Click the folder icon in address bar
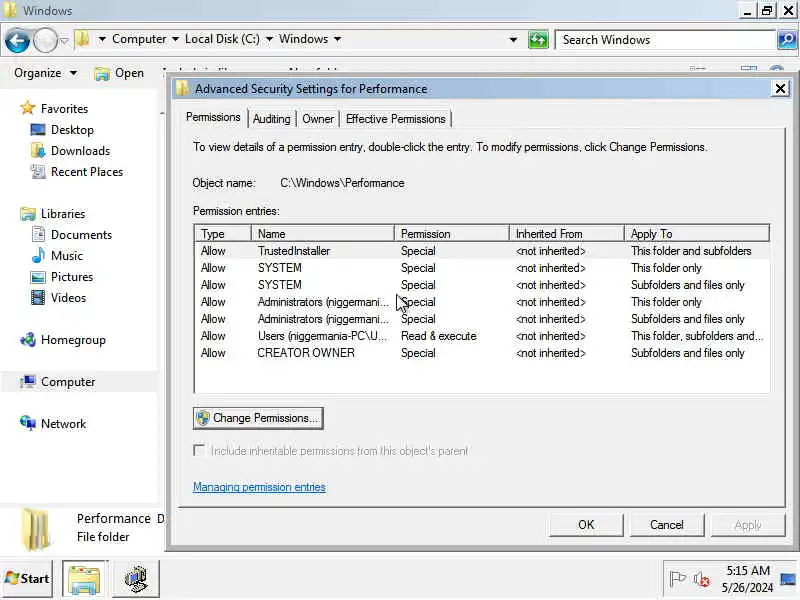This screenshot has height=600, width=800. 83,39
